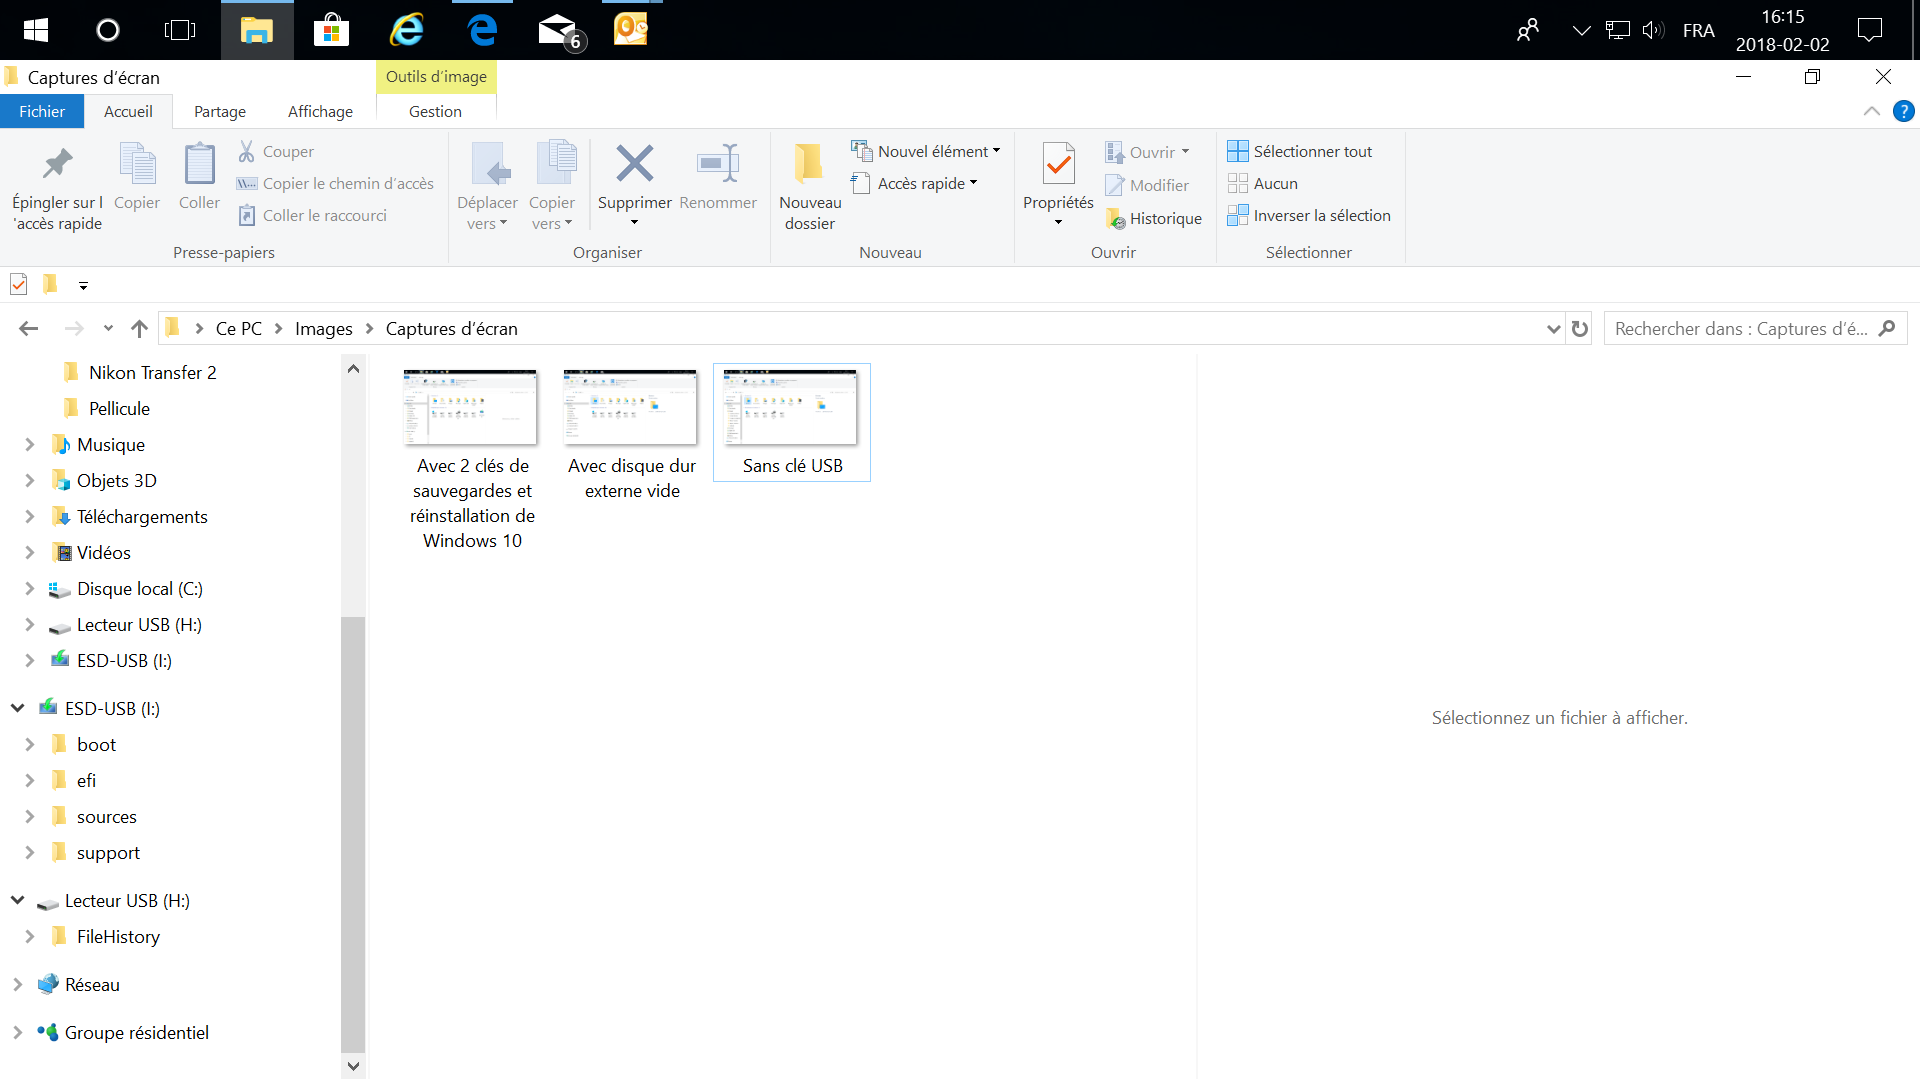Open Microsoft Store from the taskbar
The image size is (1920, 1080).
click(x=331, y=30)
